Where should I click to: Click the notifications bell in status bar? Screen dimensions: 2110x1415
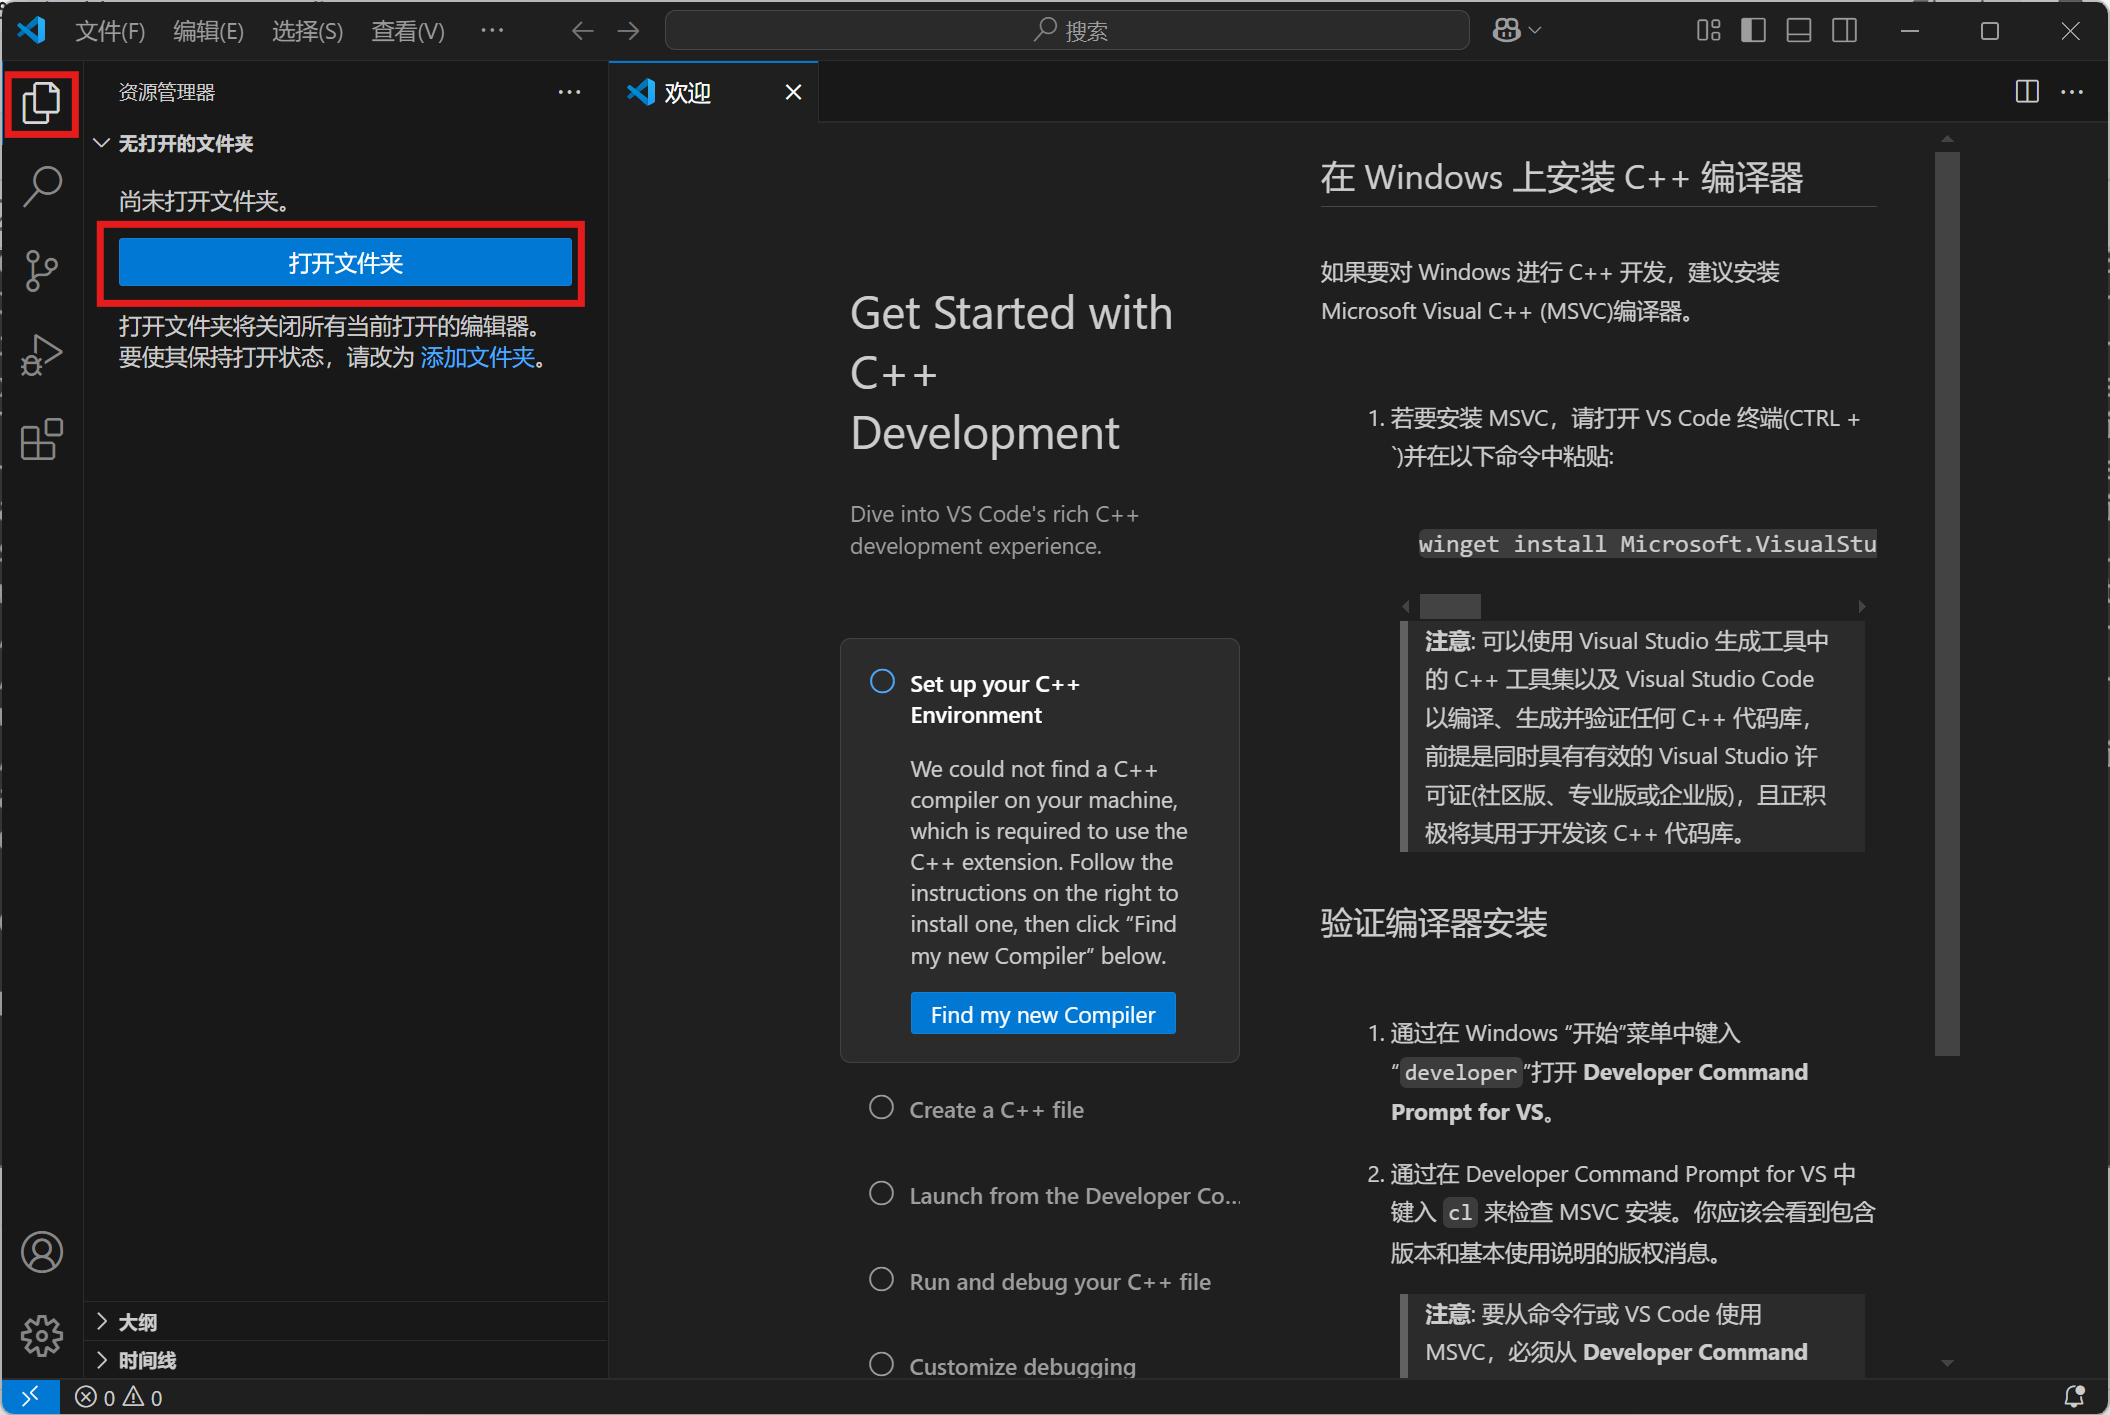click(x=2074, y=1396)
